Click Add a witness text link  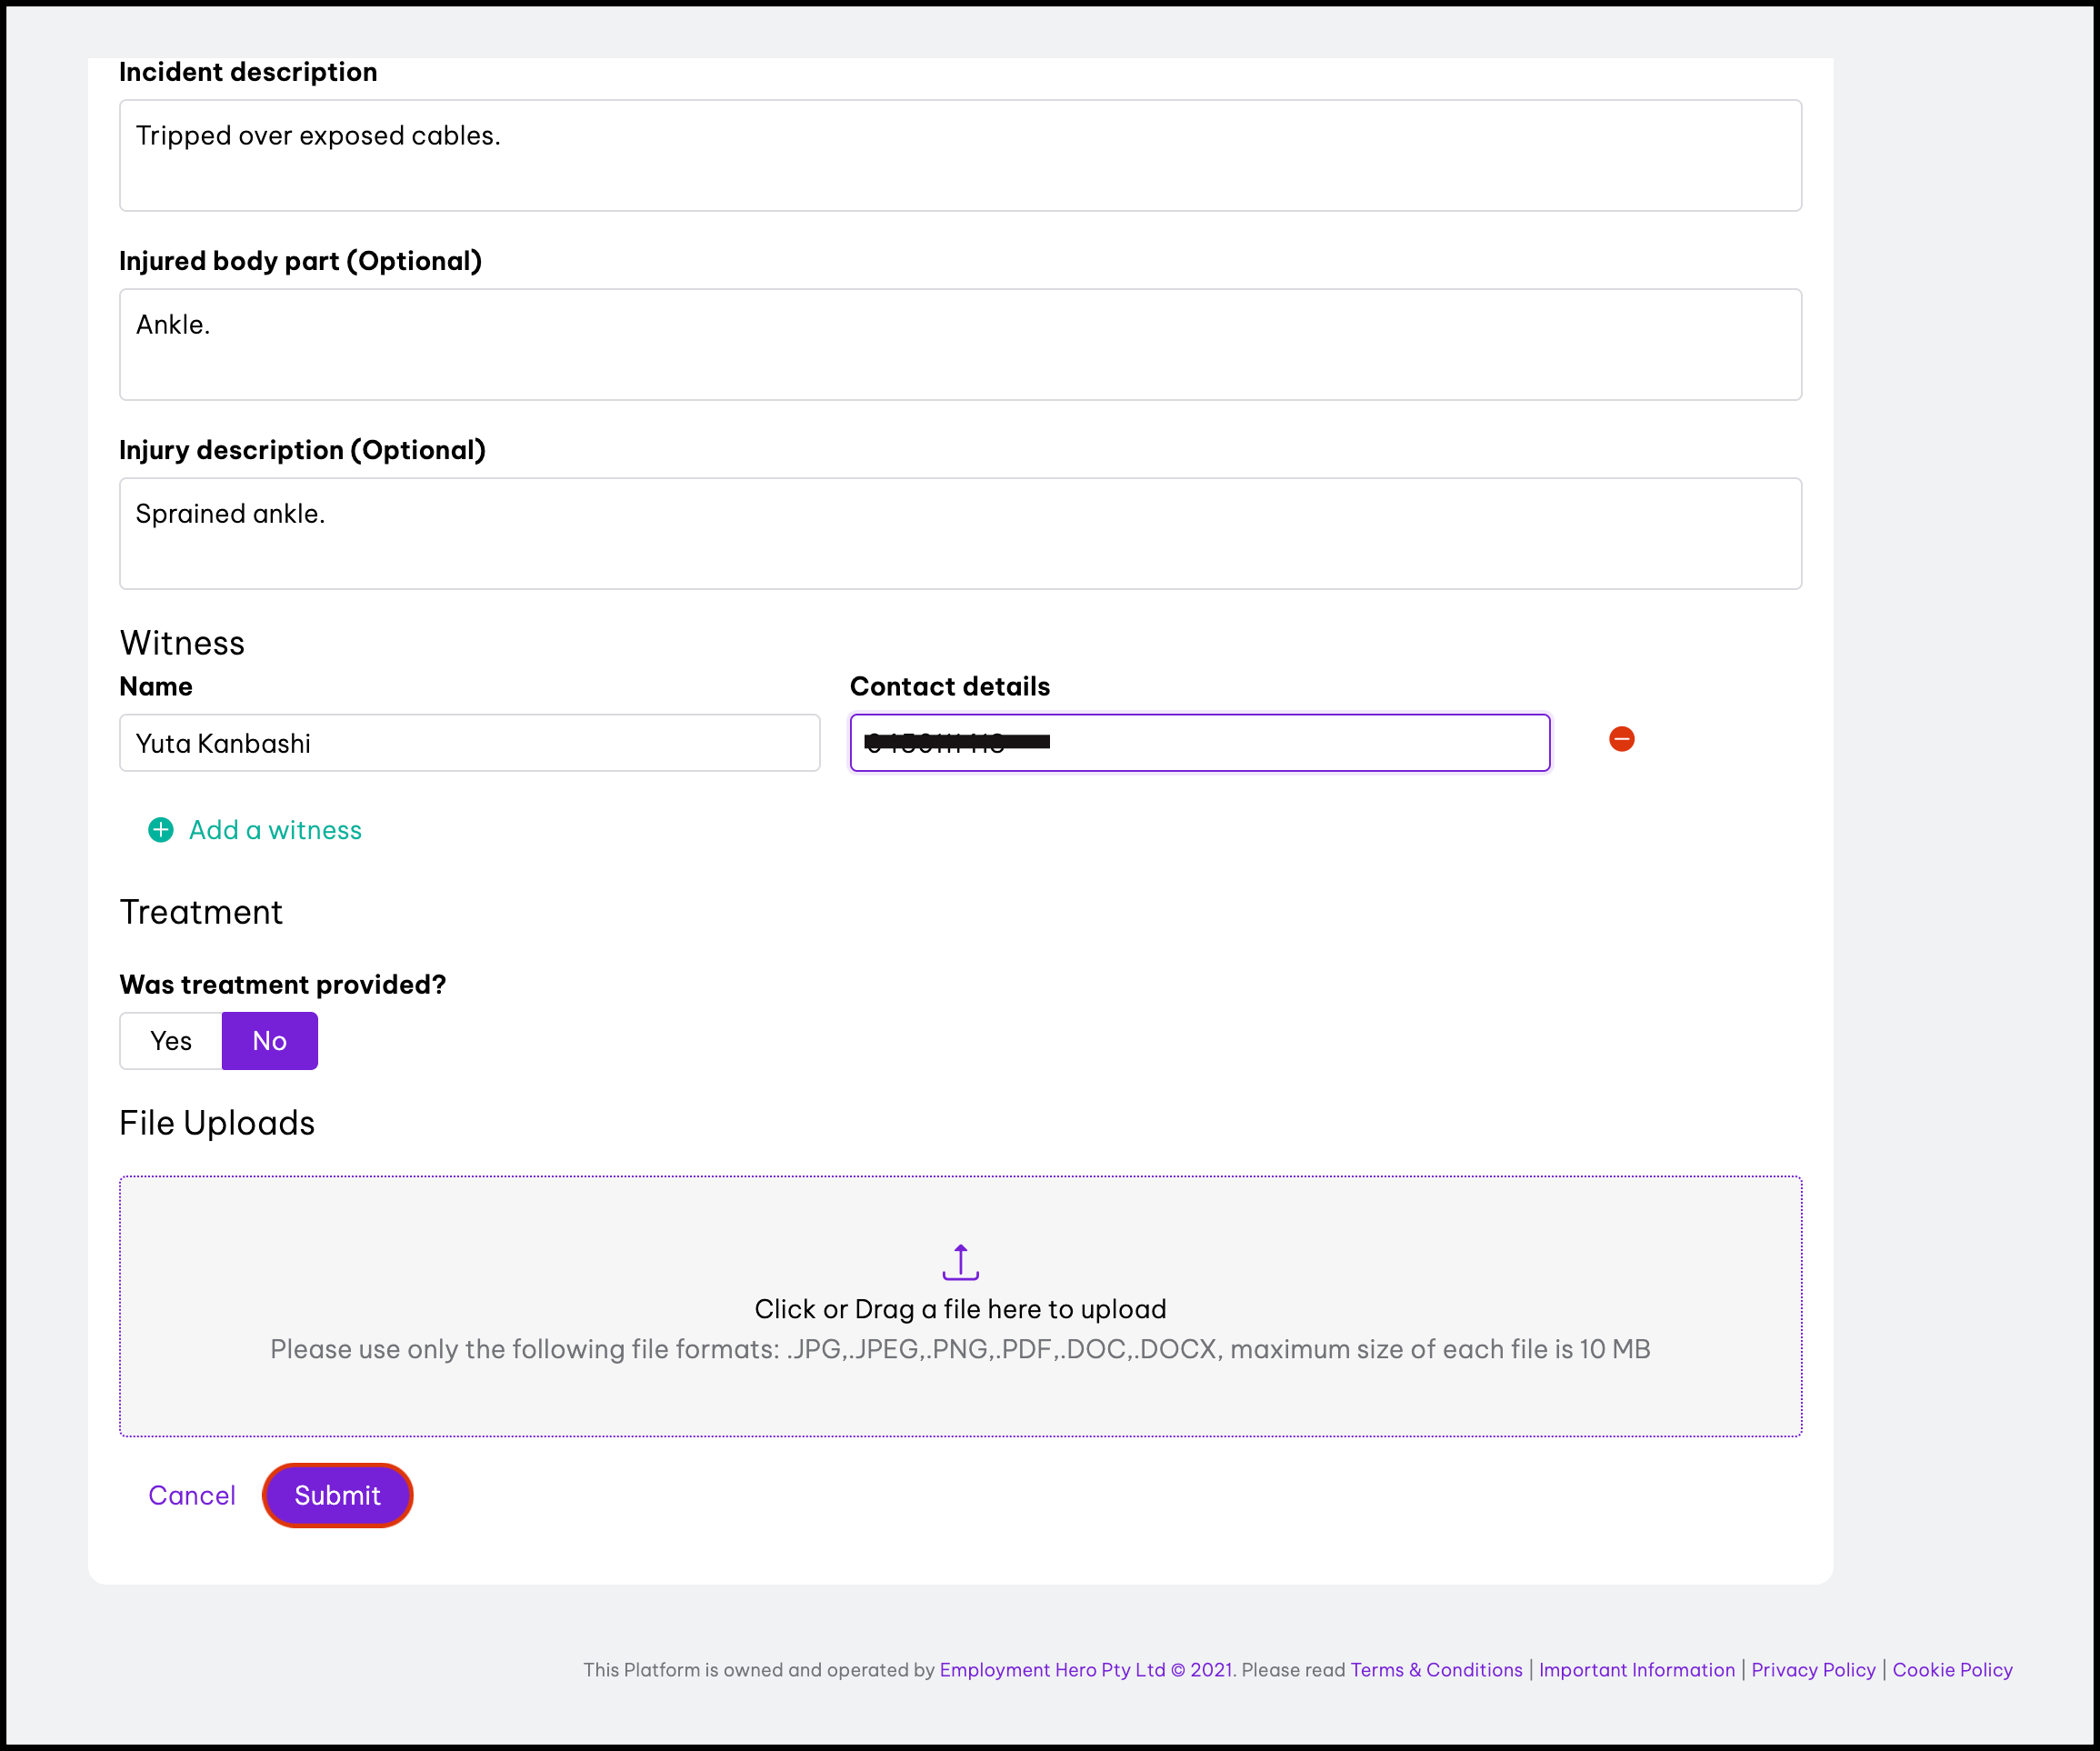[275, 830]
